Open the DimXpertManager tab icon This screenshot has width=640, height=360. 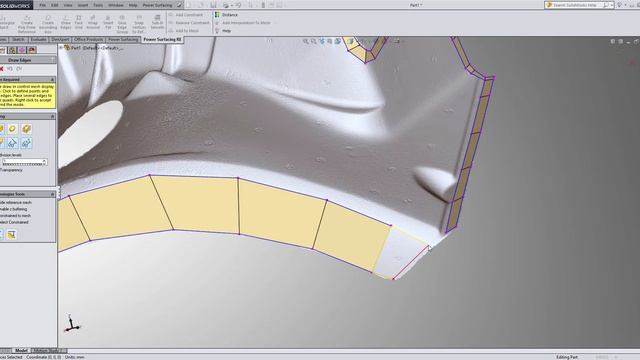[x=22, y=50]
